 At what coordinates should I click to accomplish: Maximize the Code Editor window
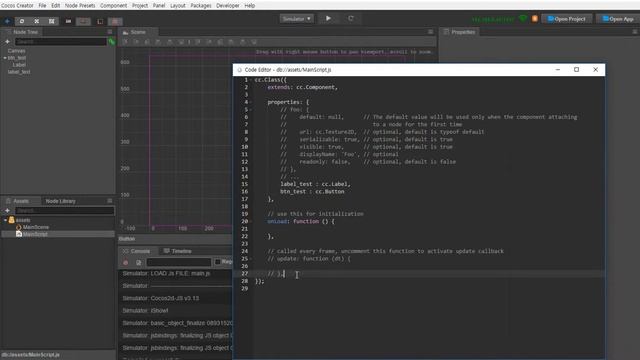576,69
